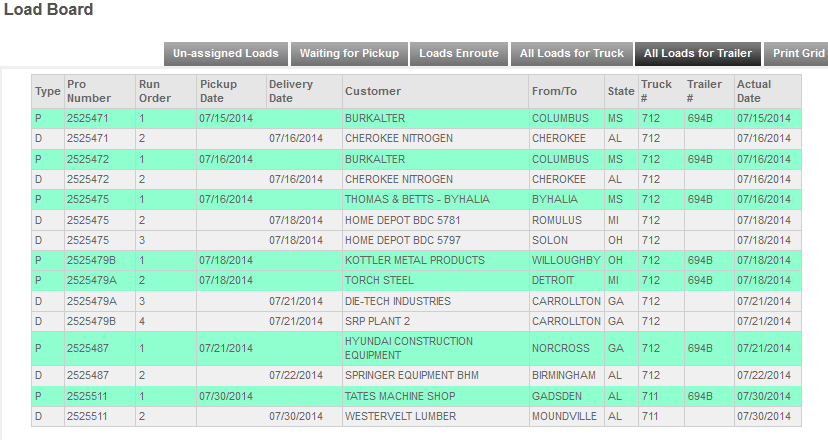This screenshot has height=440, width=828.
Task: Show the Loads Enroute tab
Action: [x=459, y=53]
